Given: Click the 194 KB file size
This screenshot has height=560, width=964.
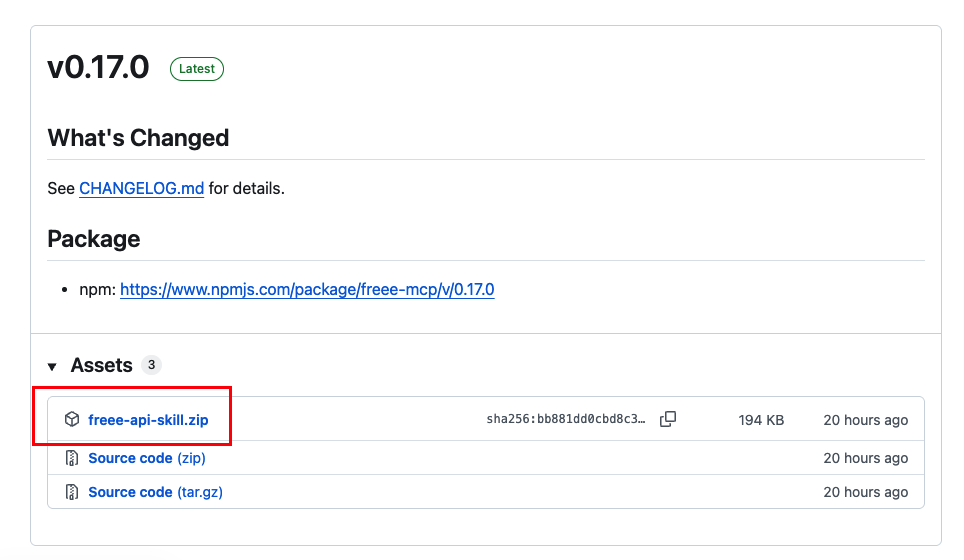Looking at the screenshot, I should (761, 420).
